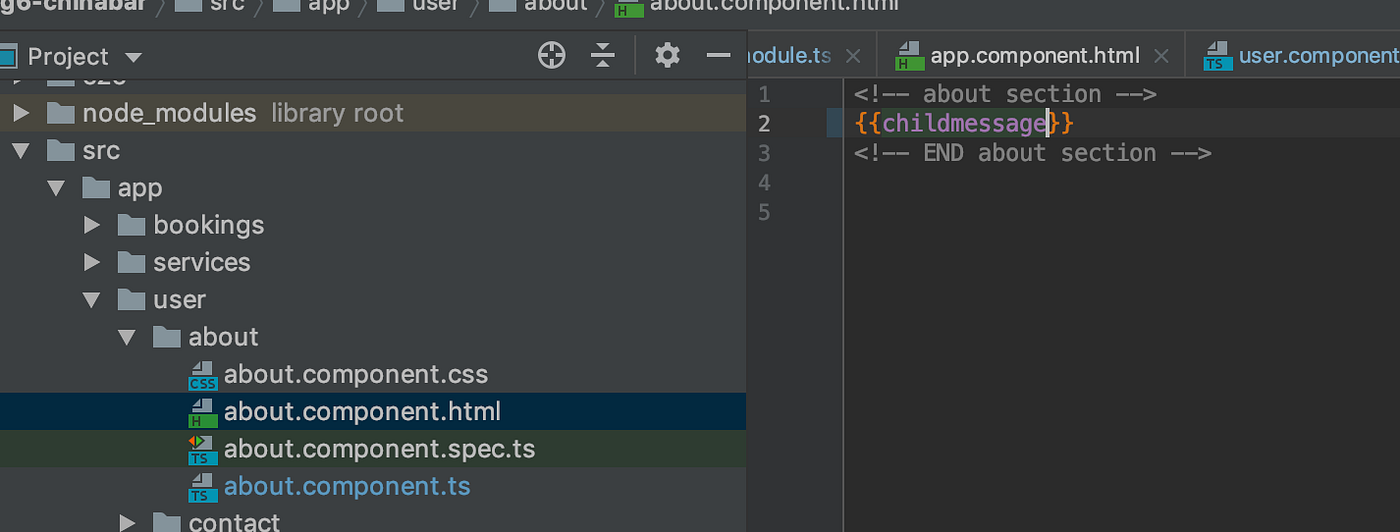Click the collapse all icon in Project panel
1400x532 pixels.
[x=603, y=56]
